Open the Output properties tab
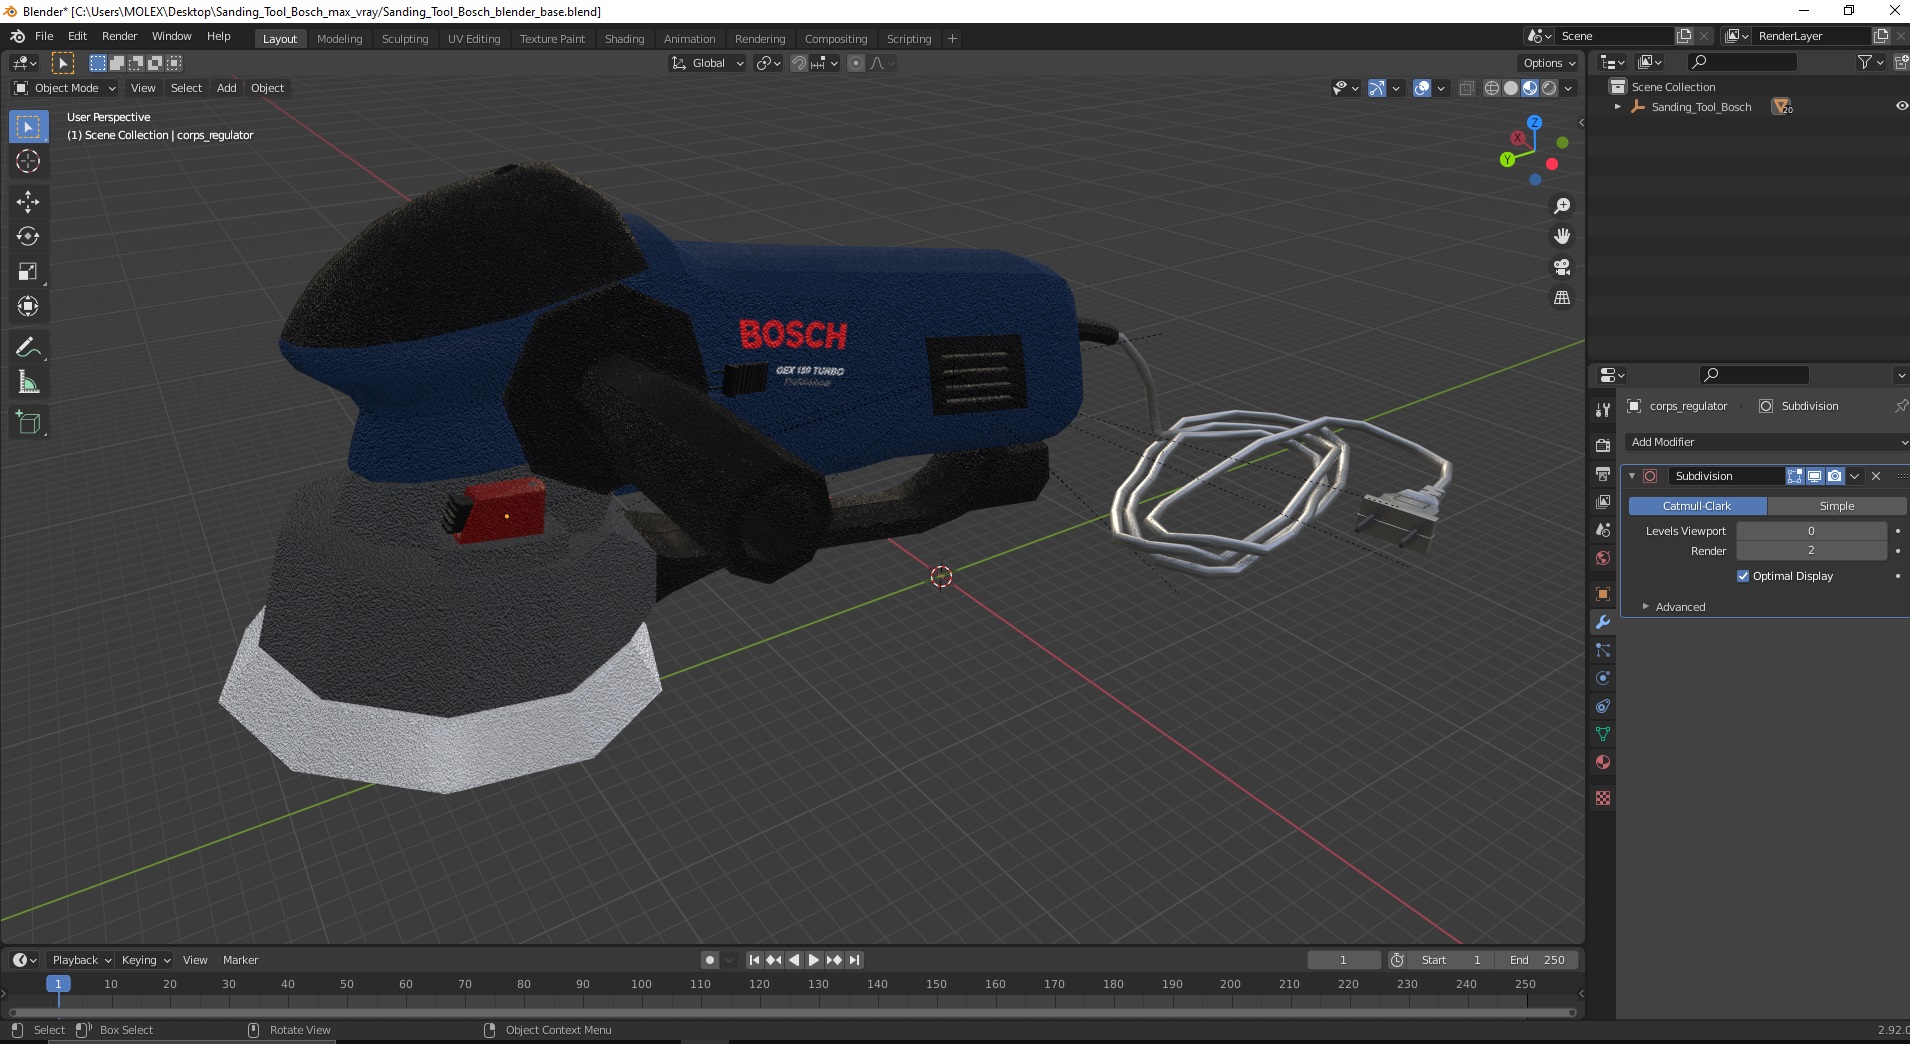This screenshot has width=1910, height=1044. point(1603,473)
